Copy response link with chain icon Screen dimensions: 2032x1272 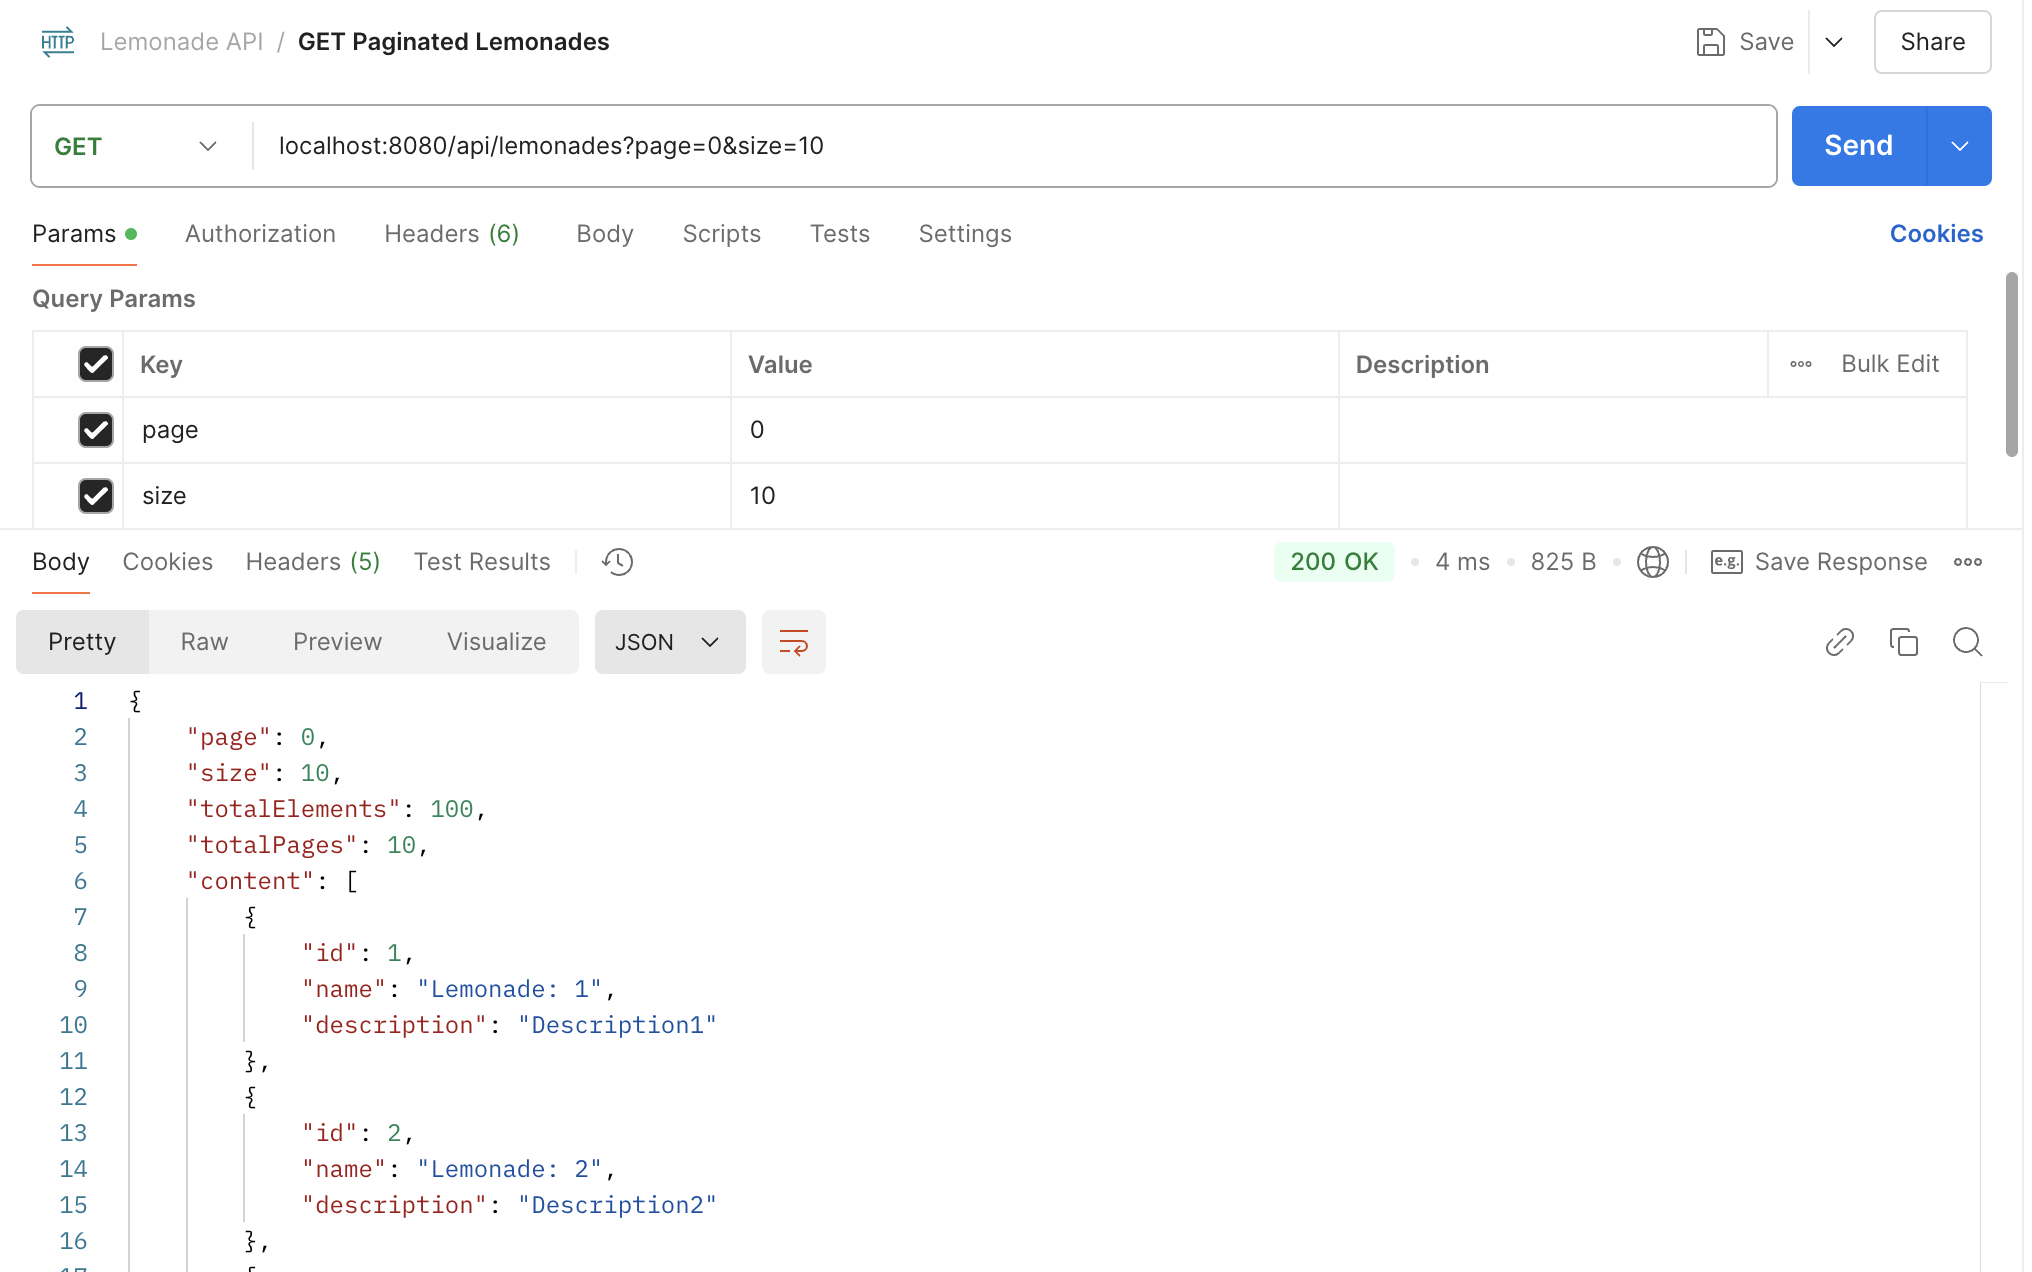pyautogui.click(x=1839, y=642)
